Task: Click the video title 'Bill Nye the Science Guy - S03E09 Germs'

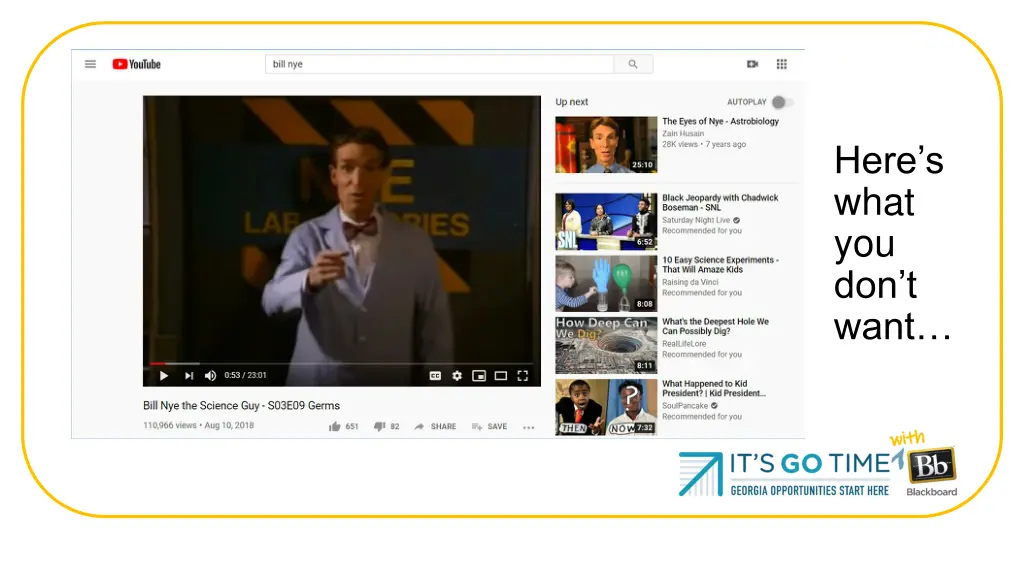Action: (242, 406)
